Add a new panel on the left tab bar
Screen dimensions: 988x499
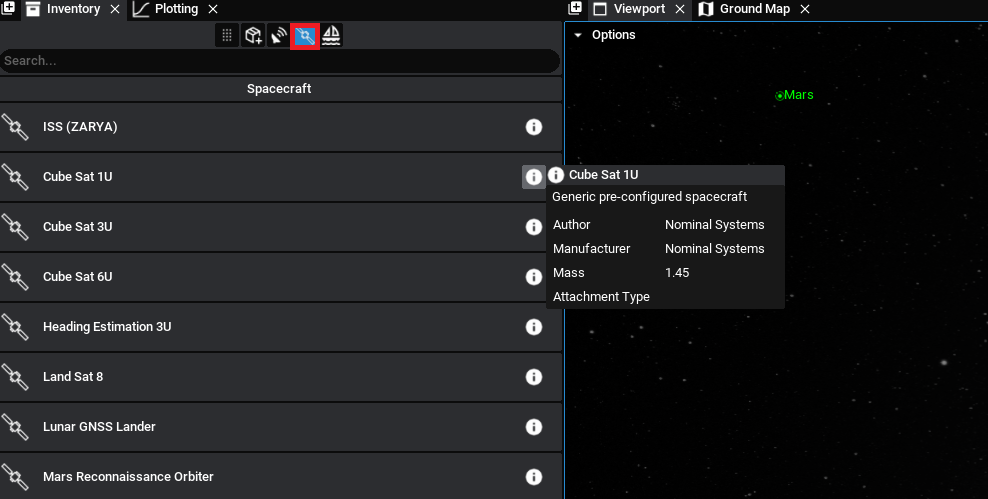point(7,9)
